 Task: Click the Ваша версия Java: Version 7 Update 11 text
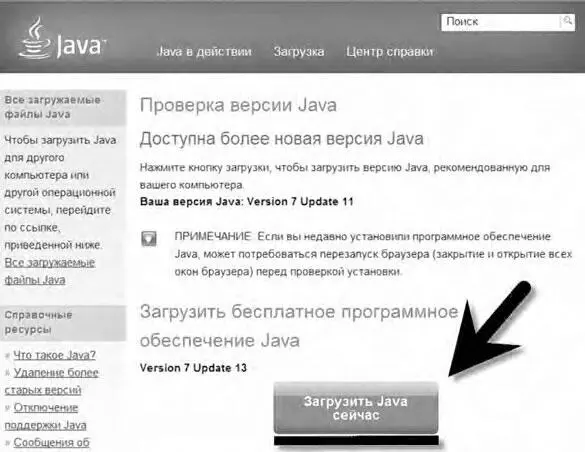[x=247, y=201]
